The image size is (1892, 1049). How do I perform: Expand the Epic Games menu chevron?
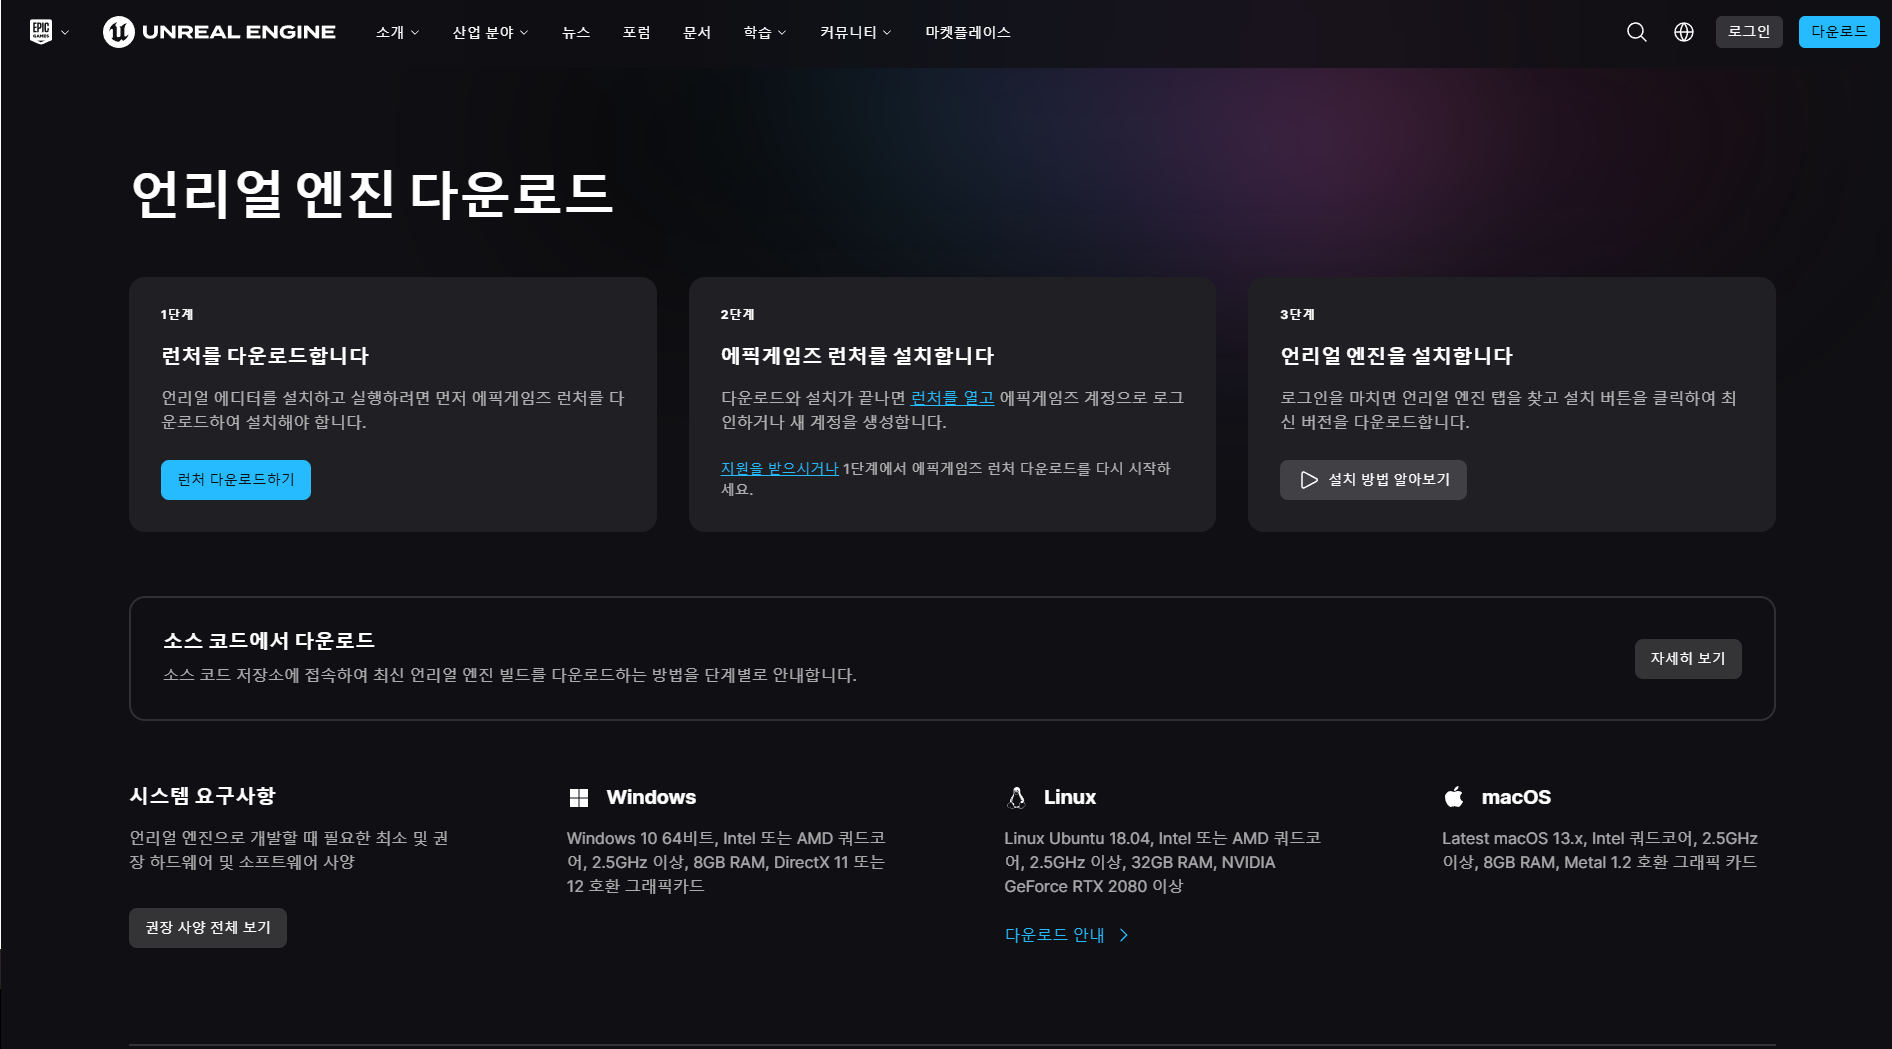click(x=65, y=32)
